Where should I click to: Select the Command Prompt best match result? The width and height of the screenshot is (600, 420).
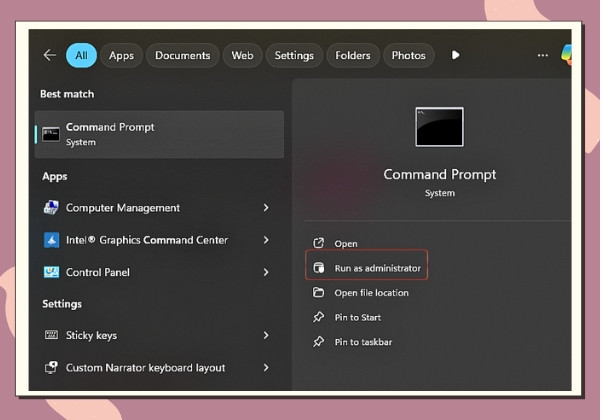159,134
